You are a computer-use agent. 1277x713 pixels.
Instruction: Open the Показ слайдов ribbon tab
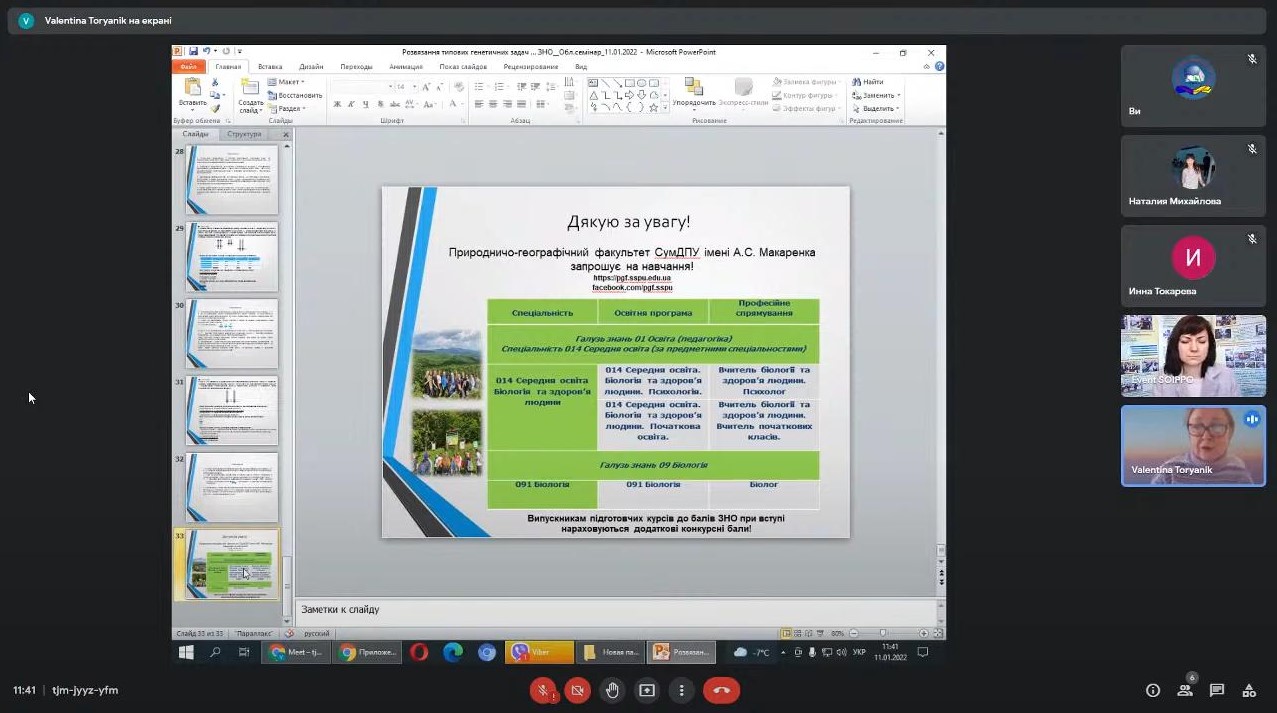(463, 67)
